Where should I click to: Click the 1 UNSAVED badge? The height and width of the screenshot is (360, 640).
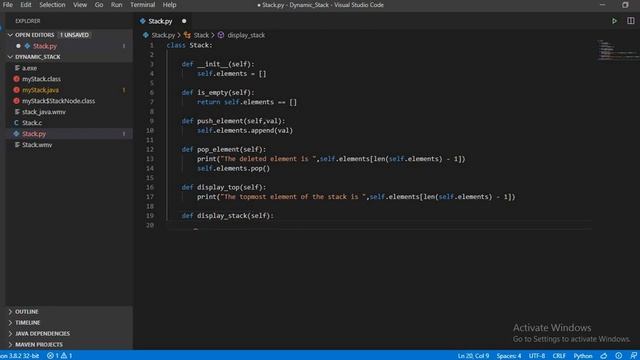pos(74,35)
